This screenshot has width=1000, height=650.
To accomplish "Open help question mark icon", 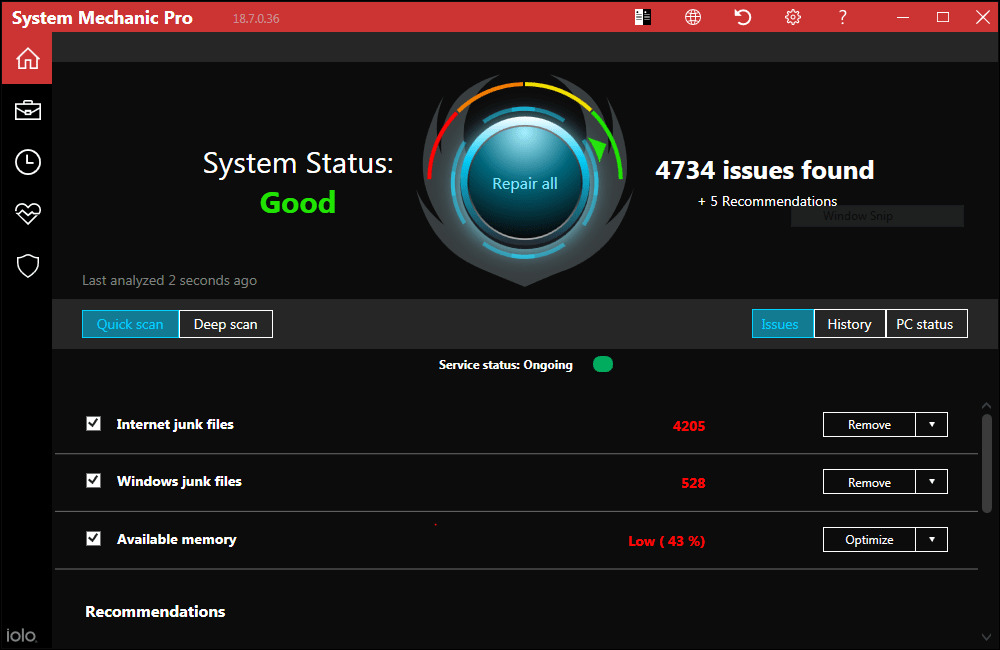I will pyautogui.click(x=842, y=17).
